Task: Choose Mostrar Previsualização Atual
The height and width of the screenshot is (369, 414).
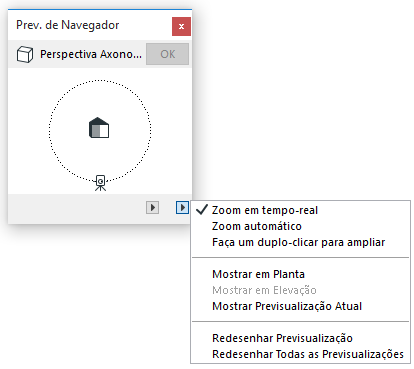Action: 300,306
